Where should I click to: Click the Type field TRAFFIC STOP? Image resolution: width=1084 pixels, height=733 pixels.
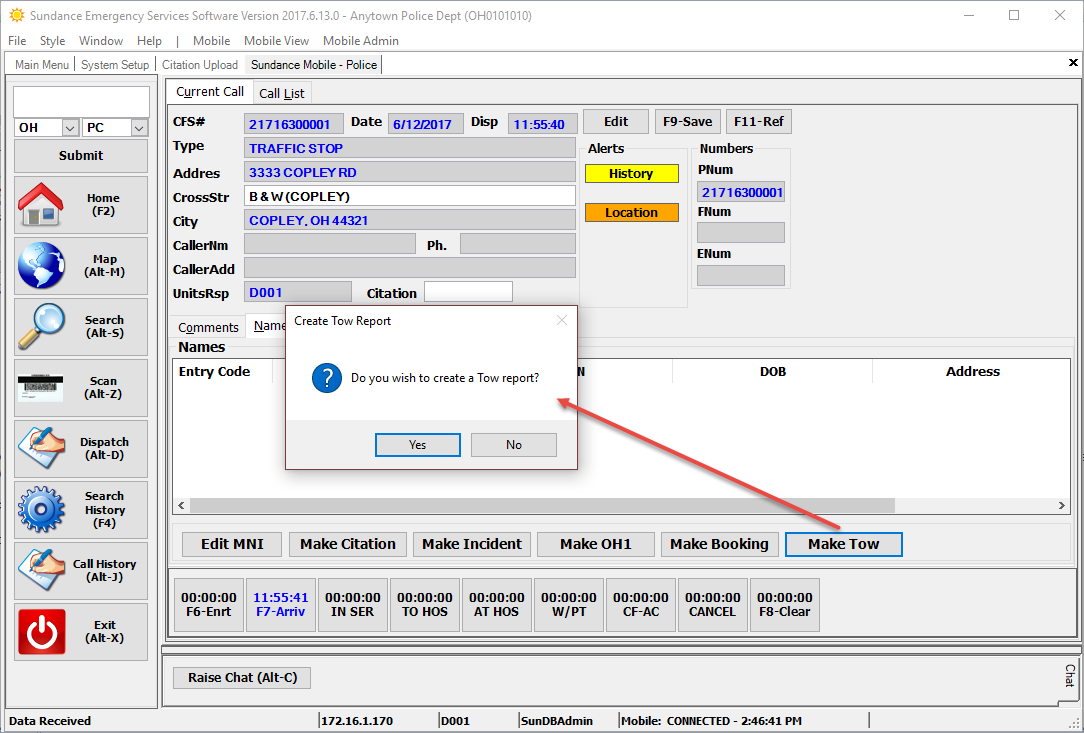(410, 148)
